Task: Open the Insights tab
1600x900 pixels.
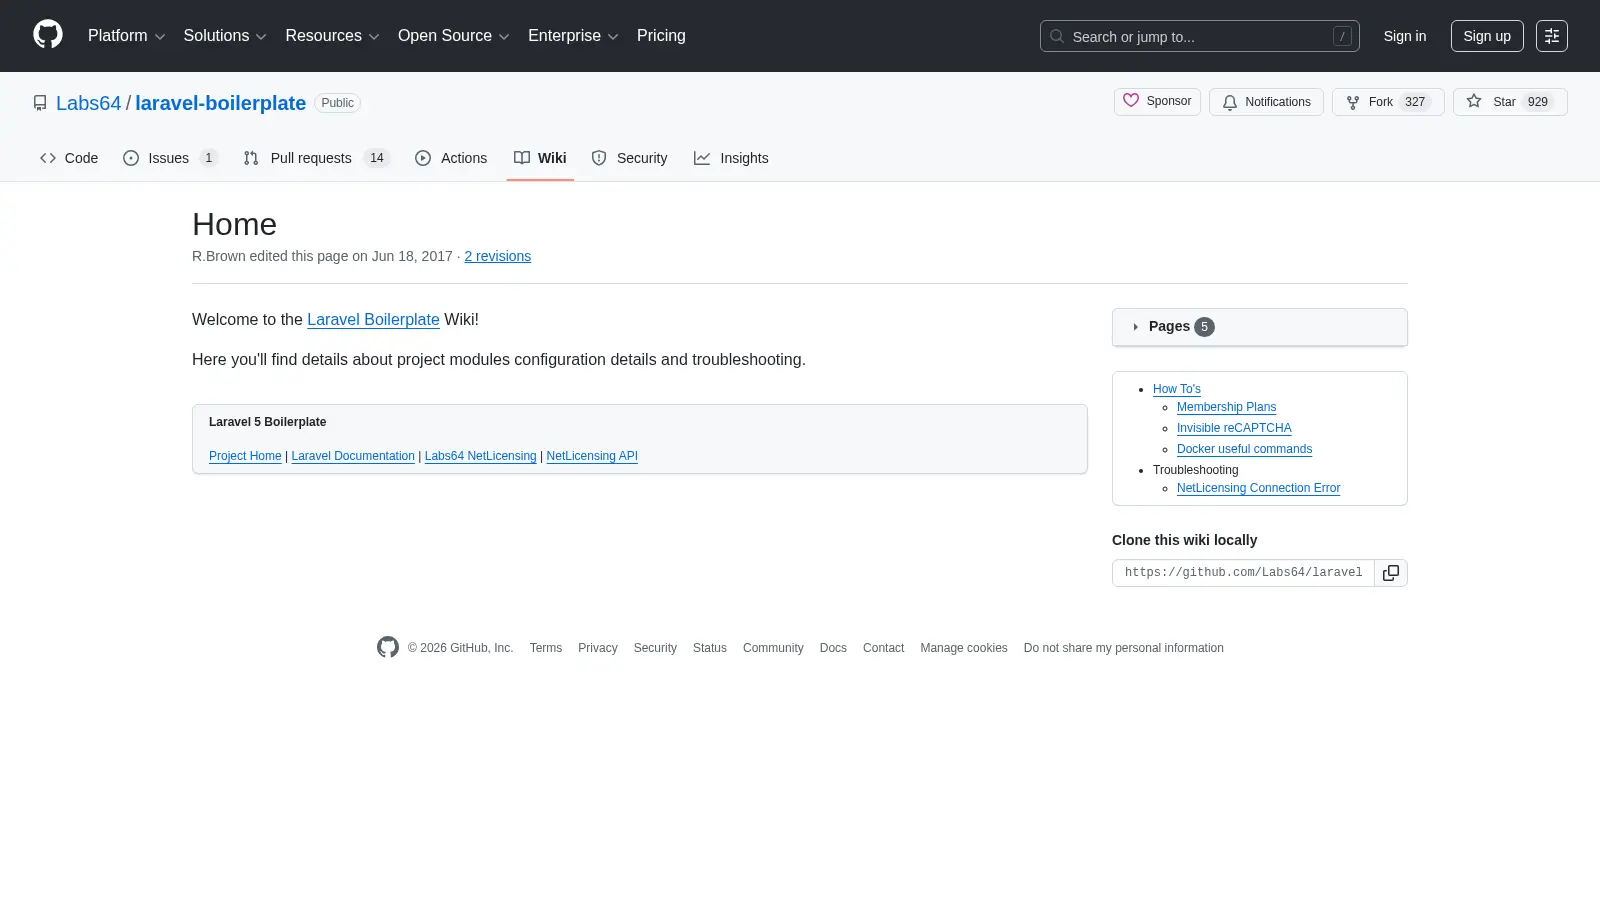Action: [731, 158]
